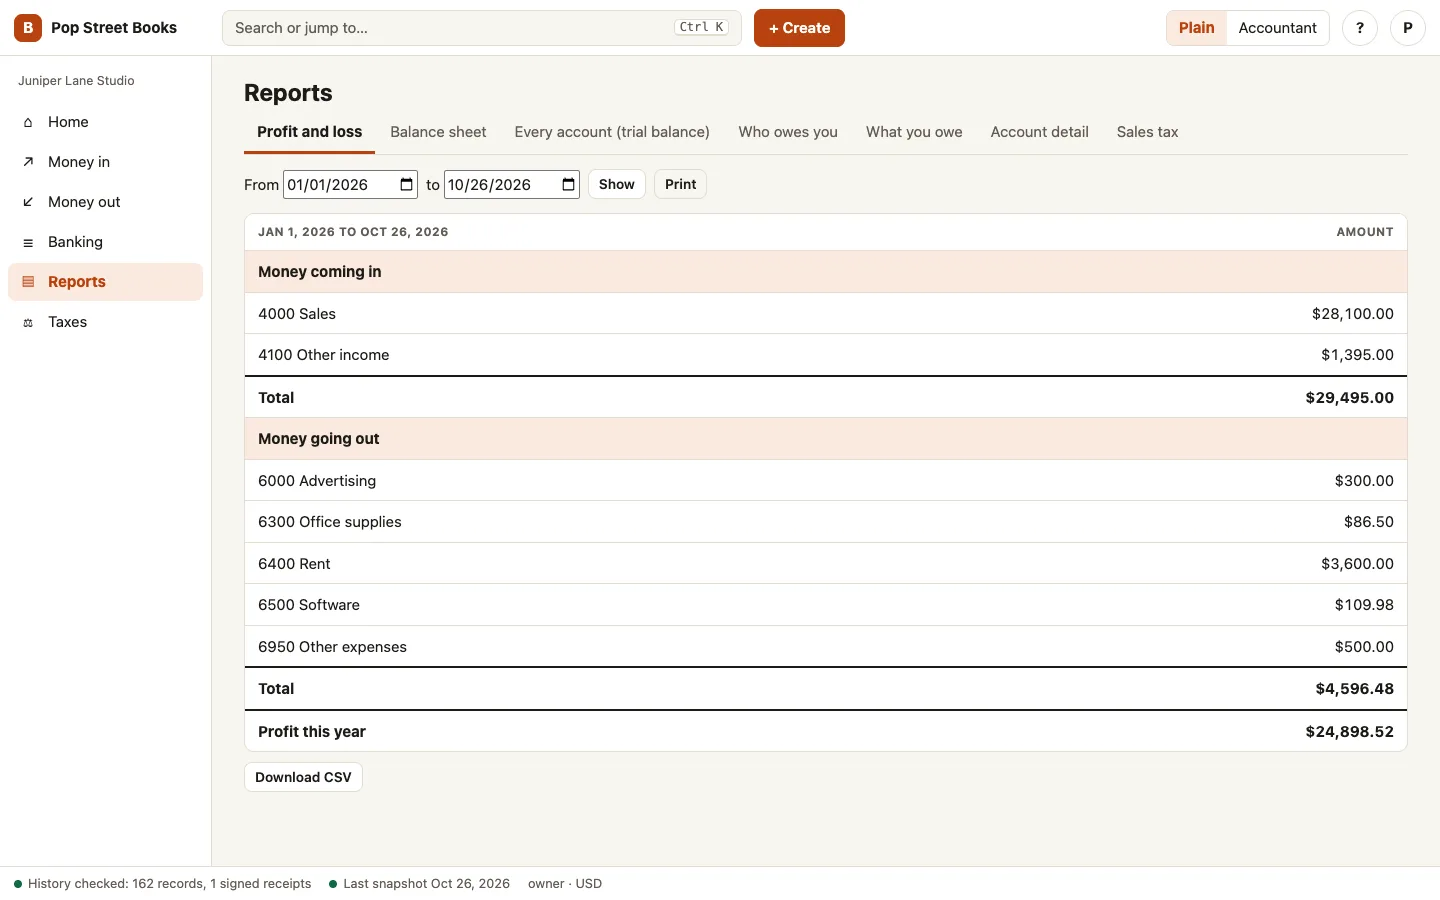This screenshot has height=900, width=1440.
Task: Open the Account detail tab
Action: (x=1039, y=132)
